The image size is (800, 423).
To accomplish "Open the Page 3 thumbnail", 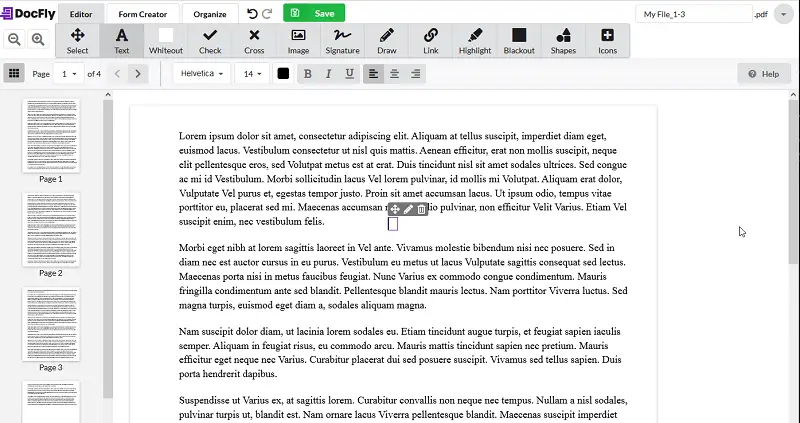I will point(51,324).
